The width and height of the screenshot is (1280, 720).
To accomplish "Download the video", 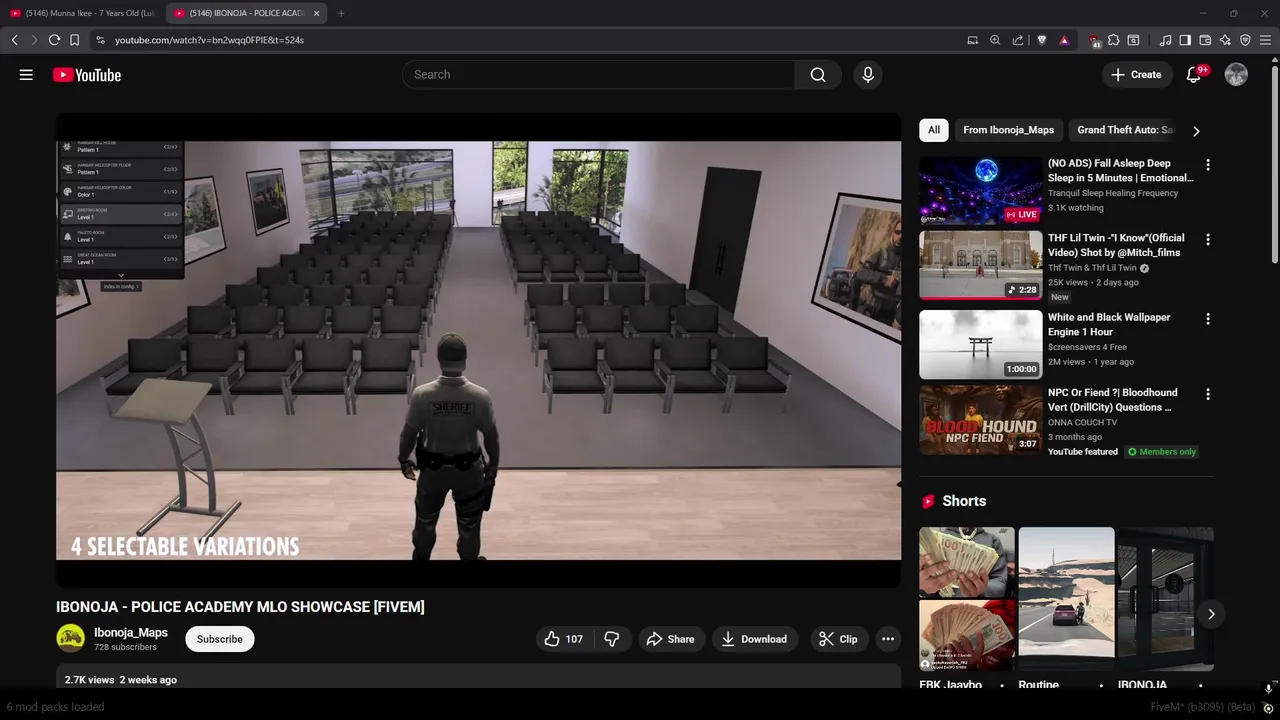I will pyautogui.click(x=755, y=639).
